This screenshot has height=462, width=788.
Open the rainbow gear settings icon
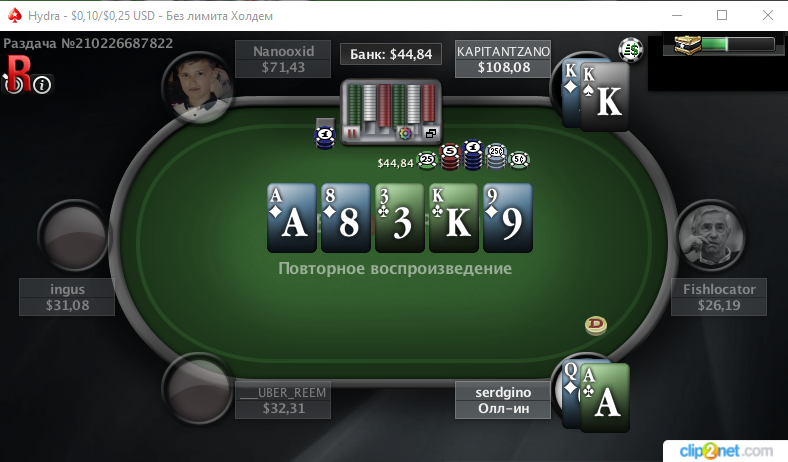click(405, 133)
